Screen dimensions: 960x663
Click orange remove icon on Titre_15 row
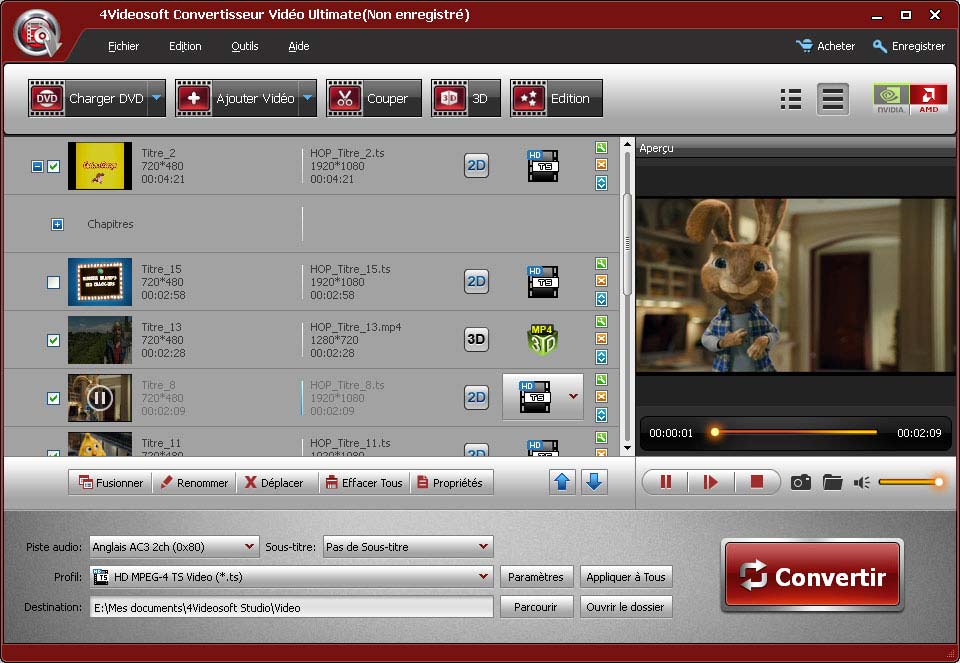pos(601,280)
